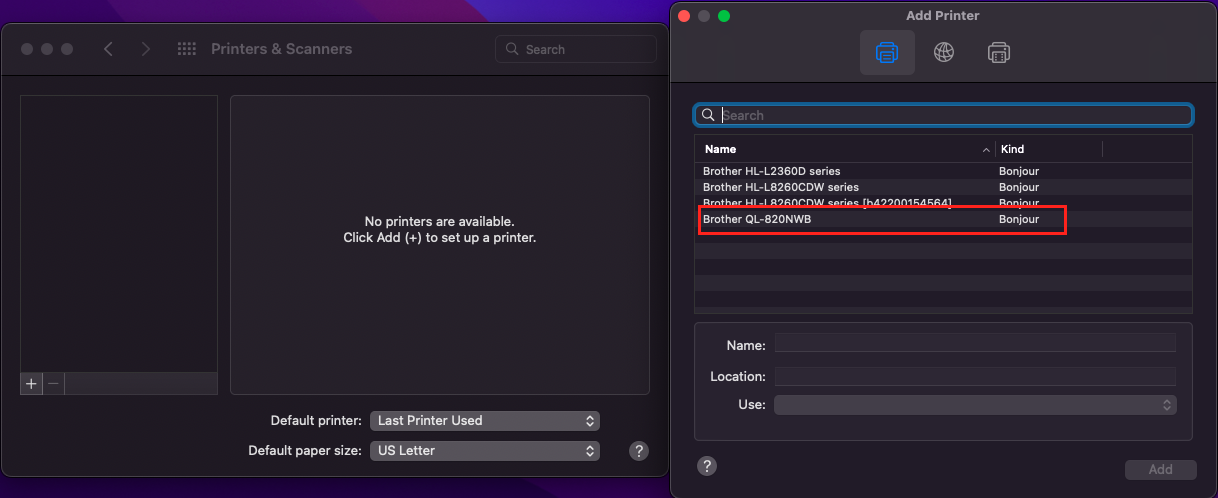Switch to the IP printer globe tab
Viewport: 1218px width, 498px height.
pos(943,52)
